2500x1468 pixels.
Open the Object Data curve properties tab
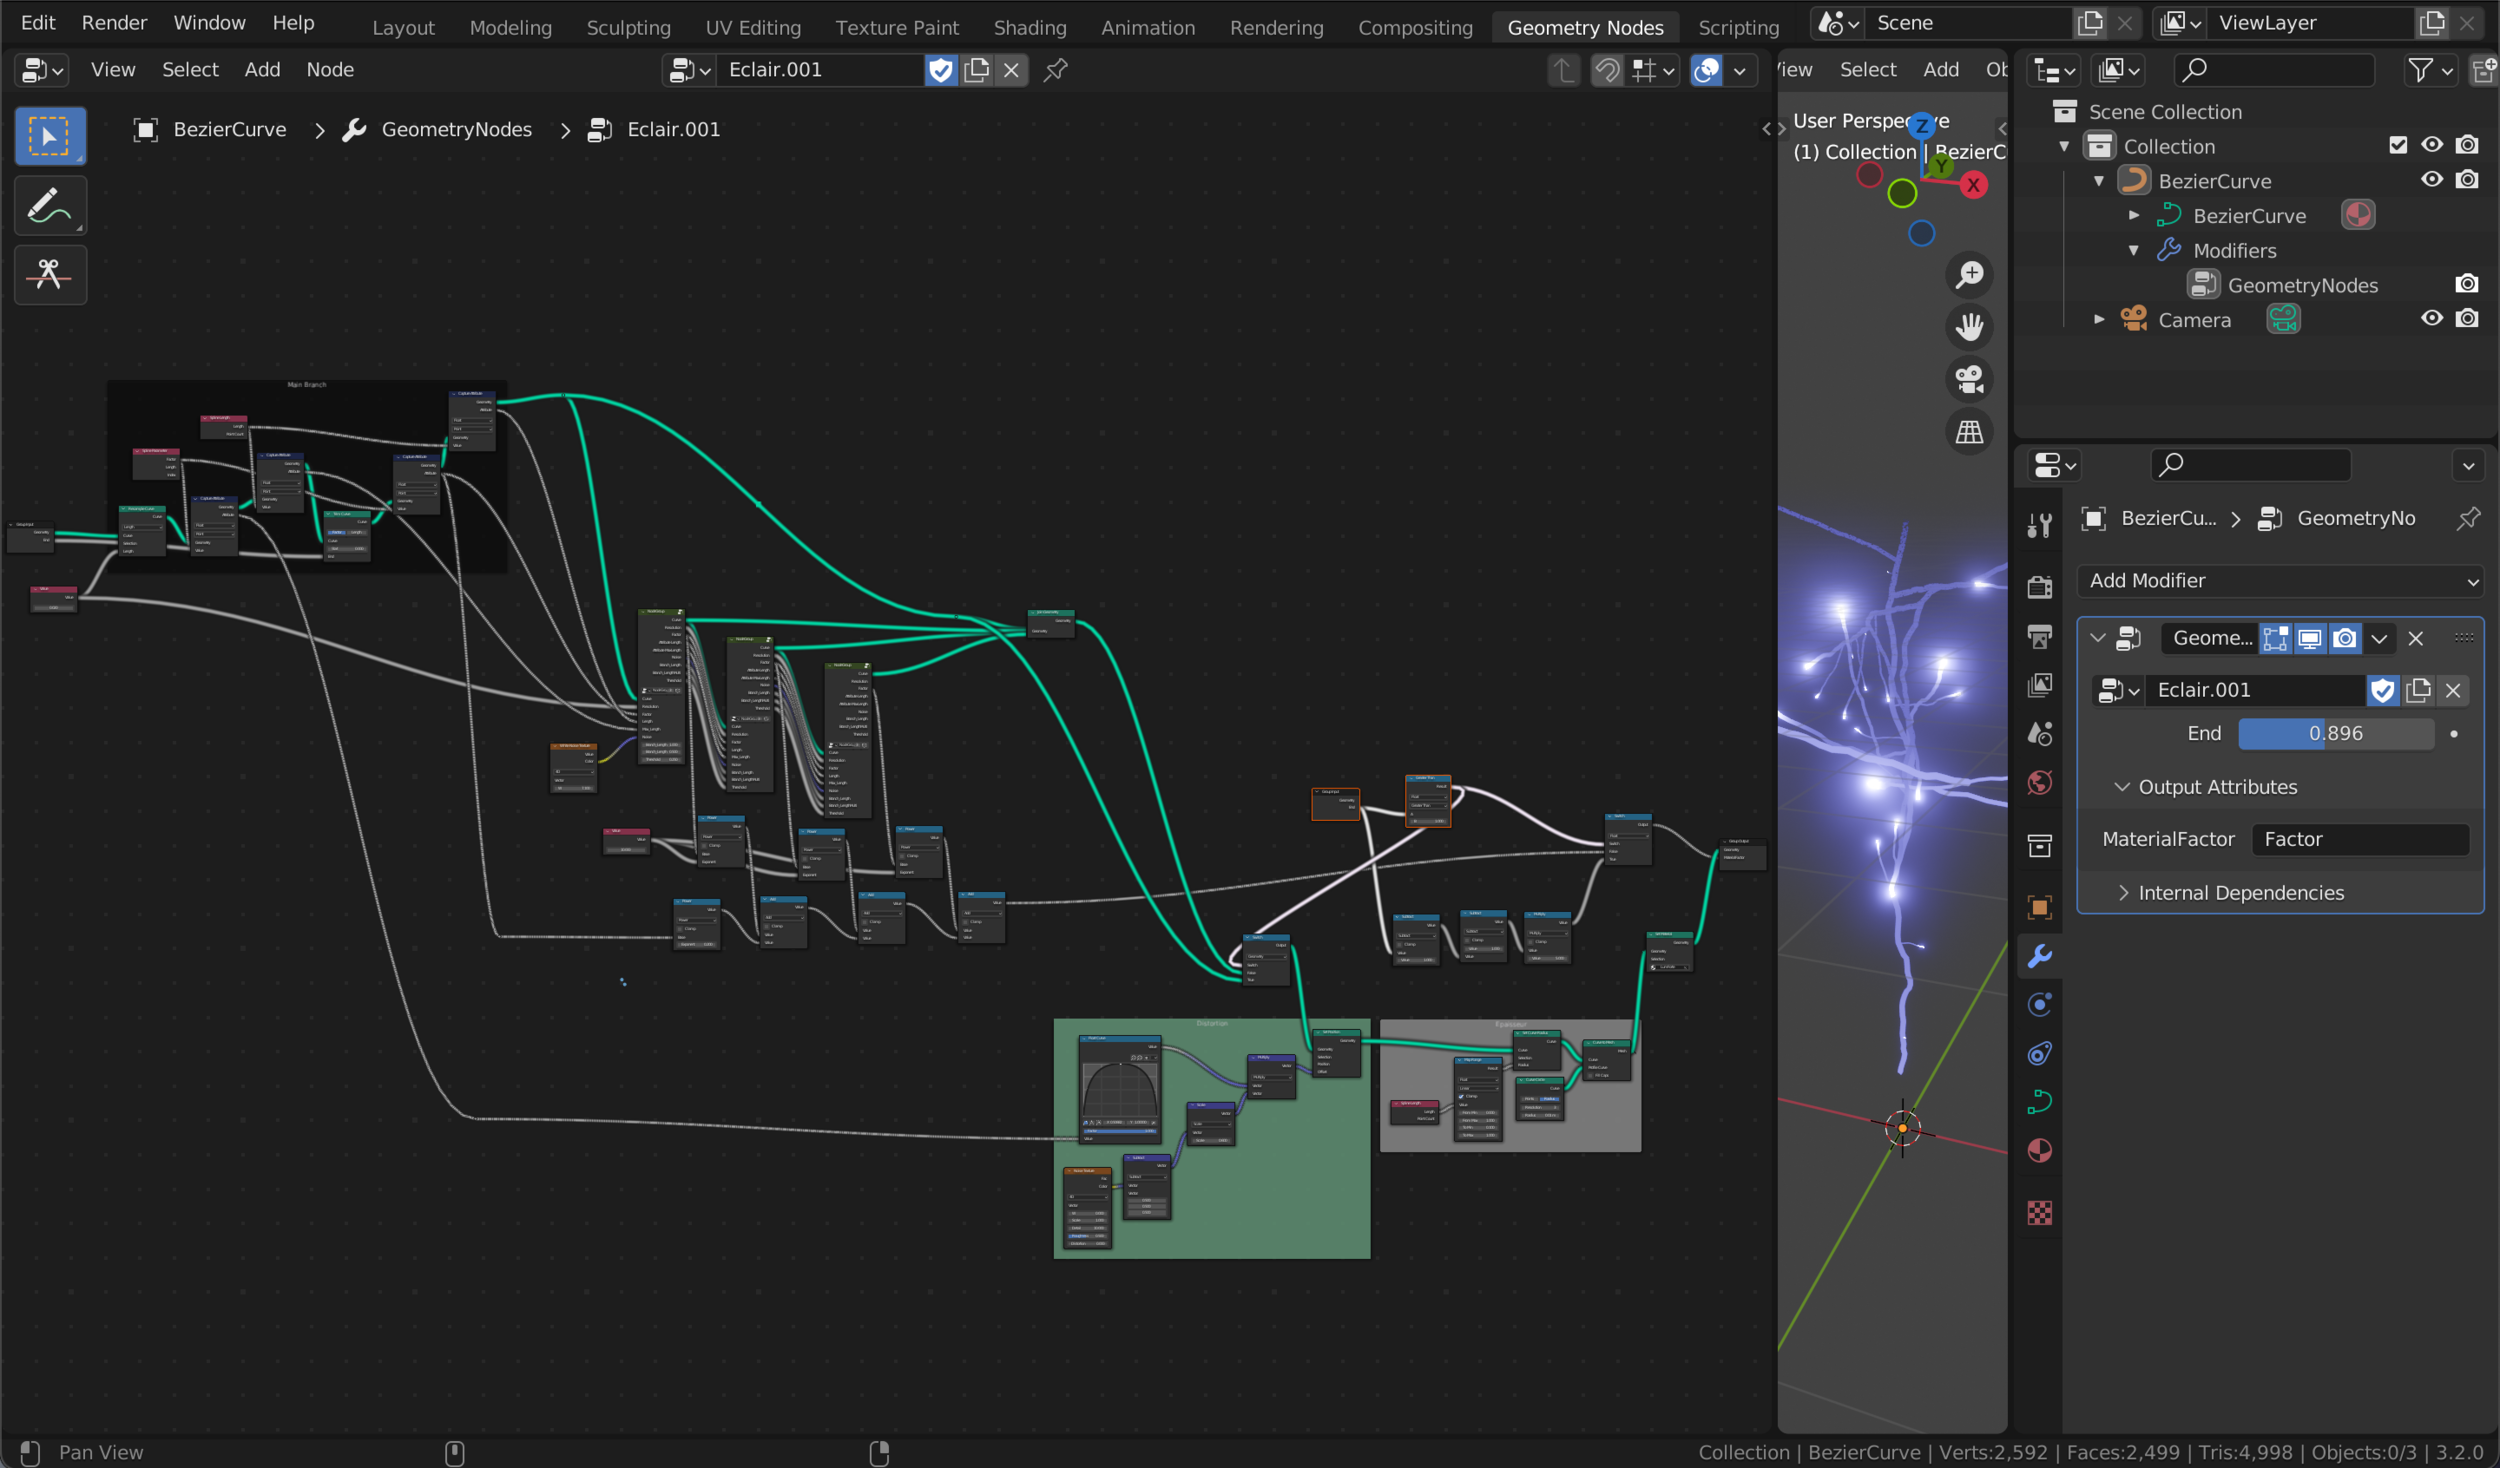click(2039, 1102)
